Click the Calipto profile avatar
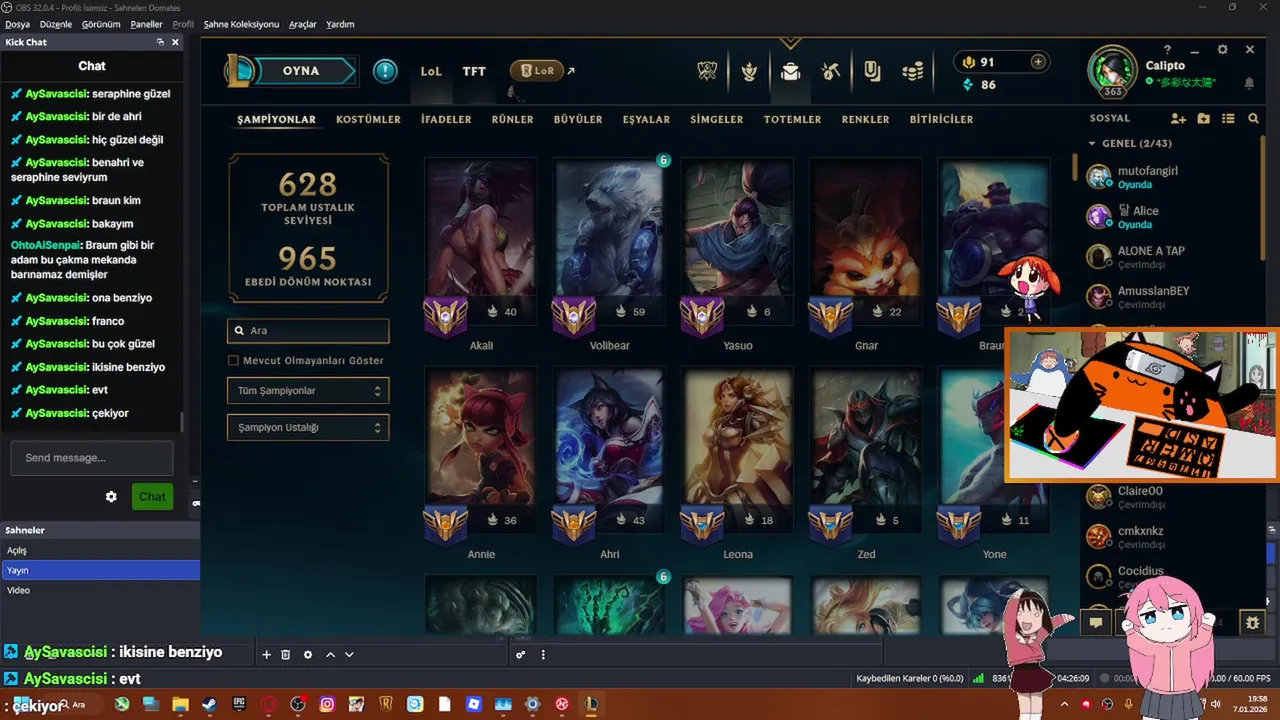Viewport: 1280px width, 720px height. tap(1113, 70)
